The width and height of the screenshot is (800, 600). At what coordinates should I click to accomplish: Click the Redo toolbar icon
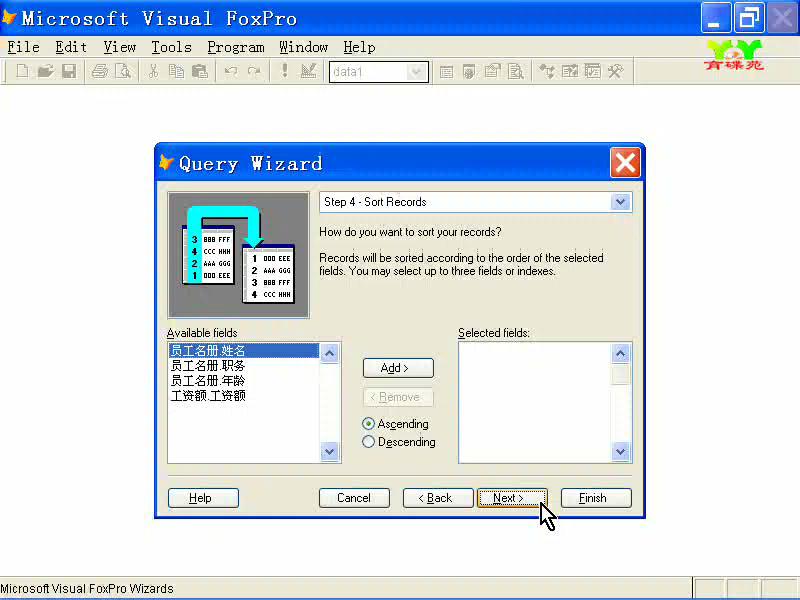coord(254,71)
